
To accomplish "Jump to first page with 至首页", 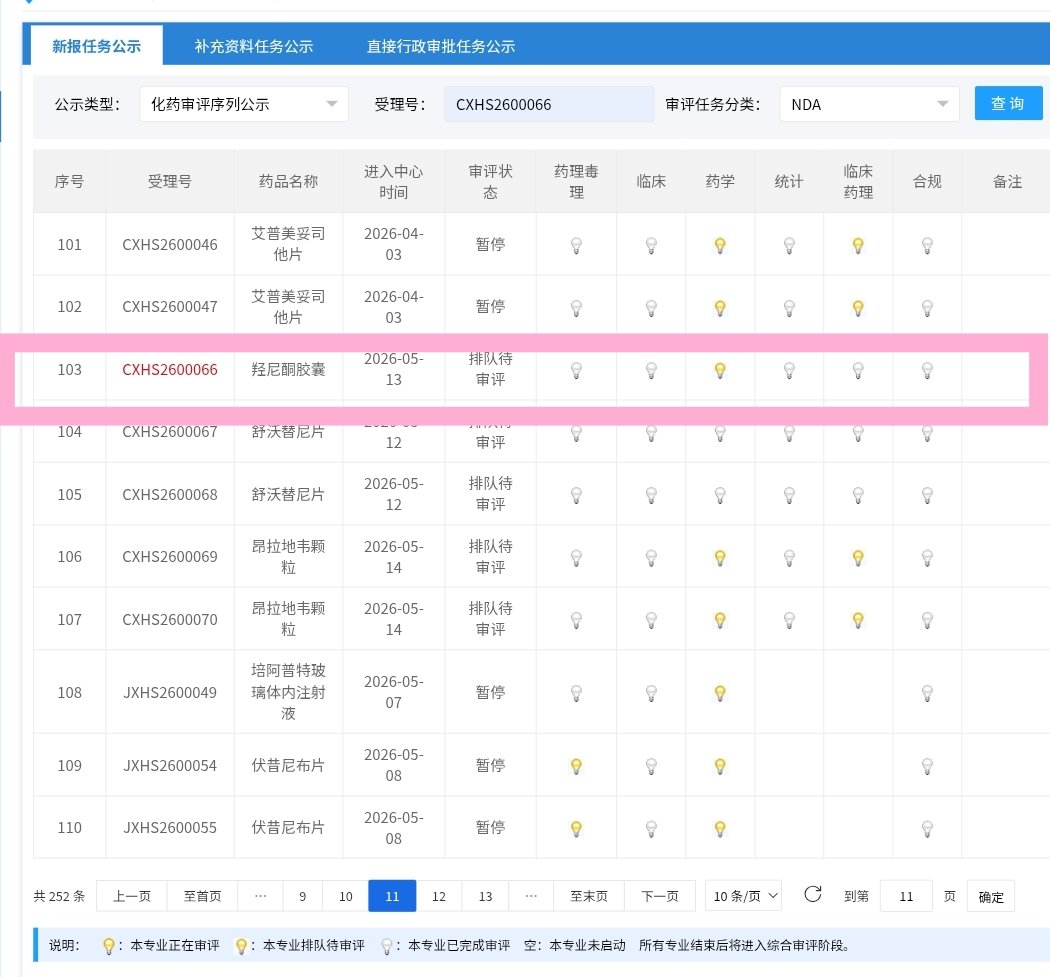I will coord(202,896).
